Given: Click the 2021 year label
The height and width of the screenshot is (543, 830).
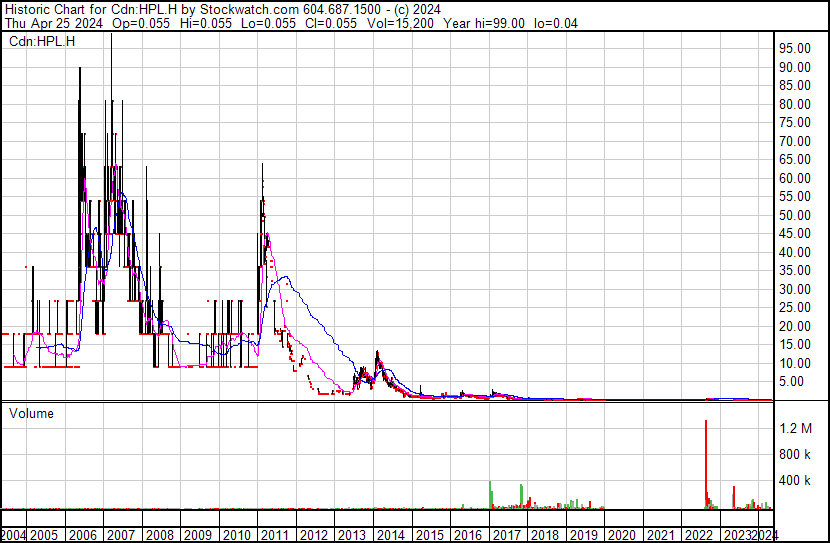Looking at the screenshot, I should pos(661,535).
